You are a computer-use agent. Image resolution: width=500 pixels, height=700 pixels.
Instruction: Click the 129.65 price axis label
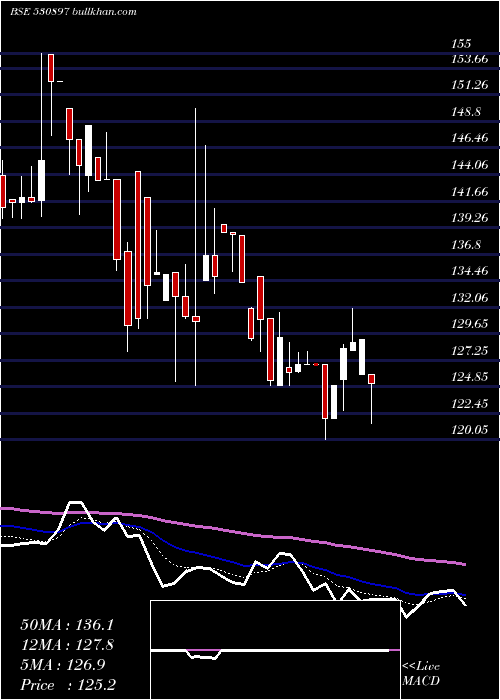coord(470,324)
